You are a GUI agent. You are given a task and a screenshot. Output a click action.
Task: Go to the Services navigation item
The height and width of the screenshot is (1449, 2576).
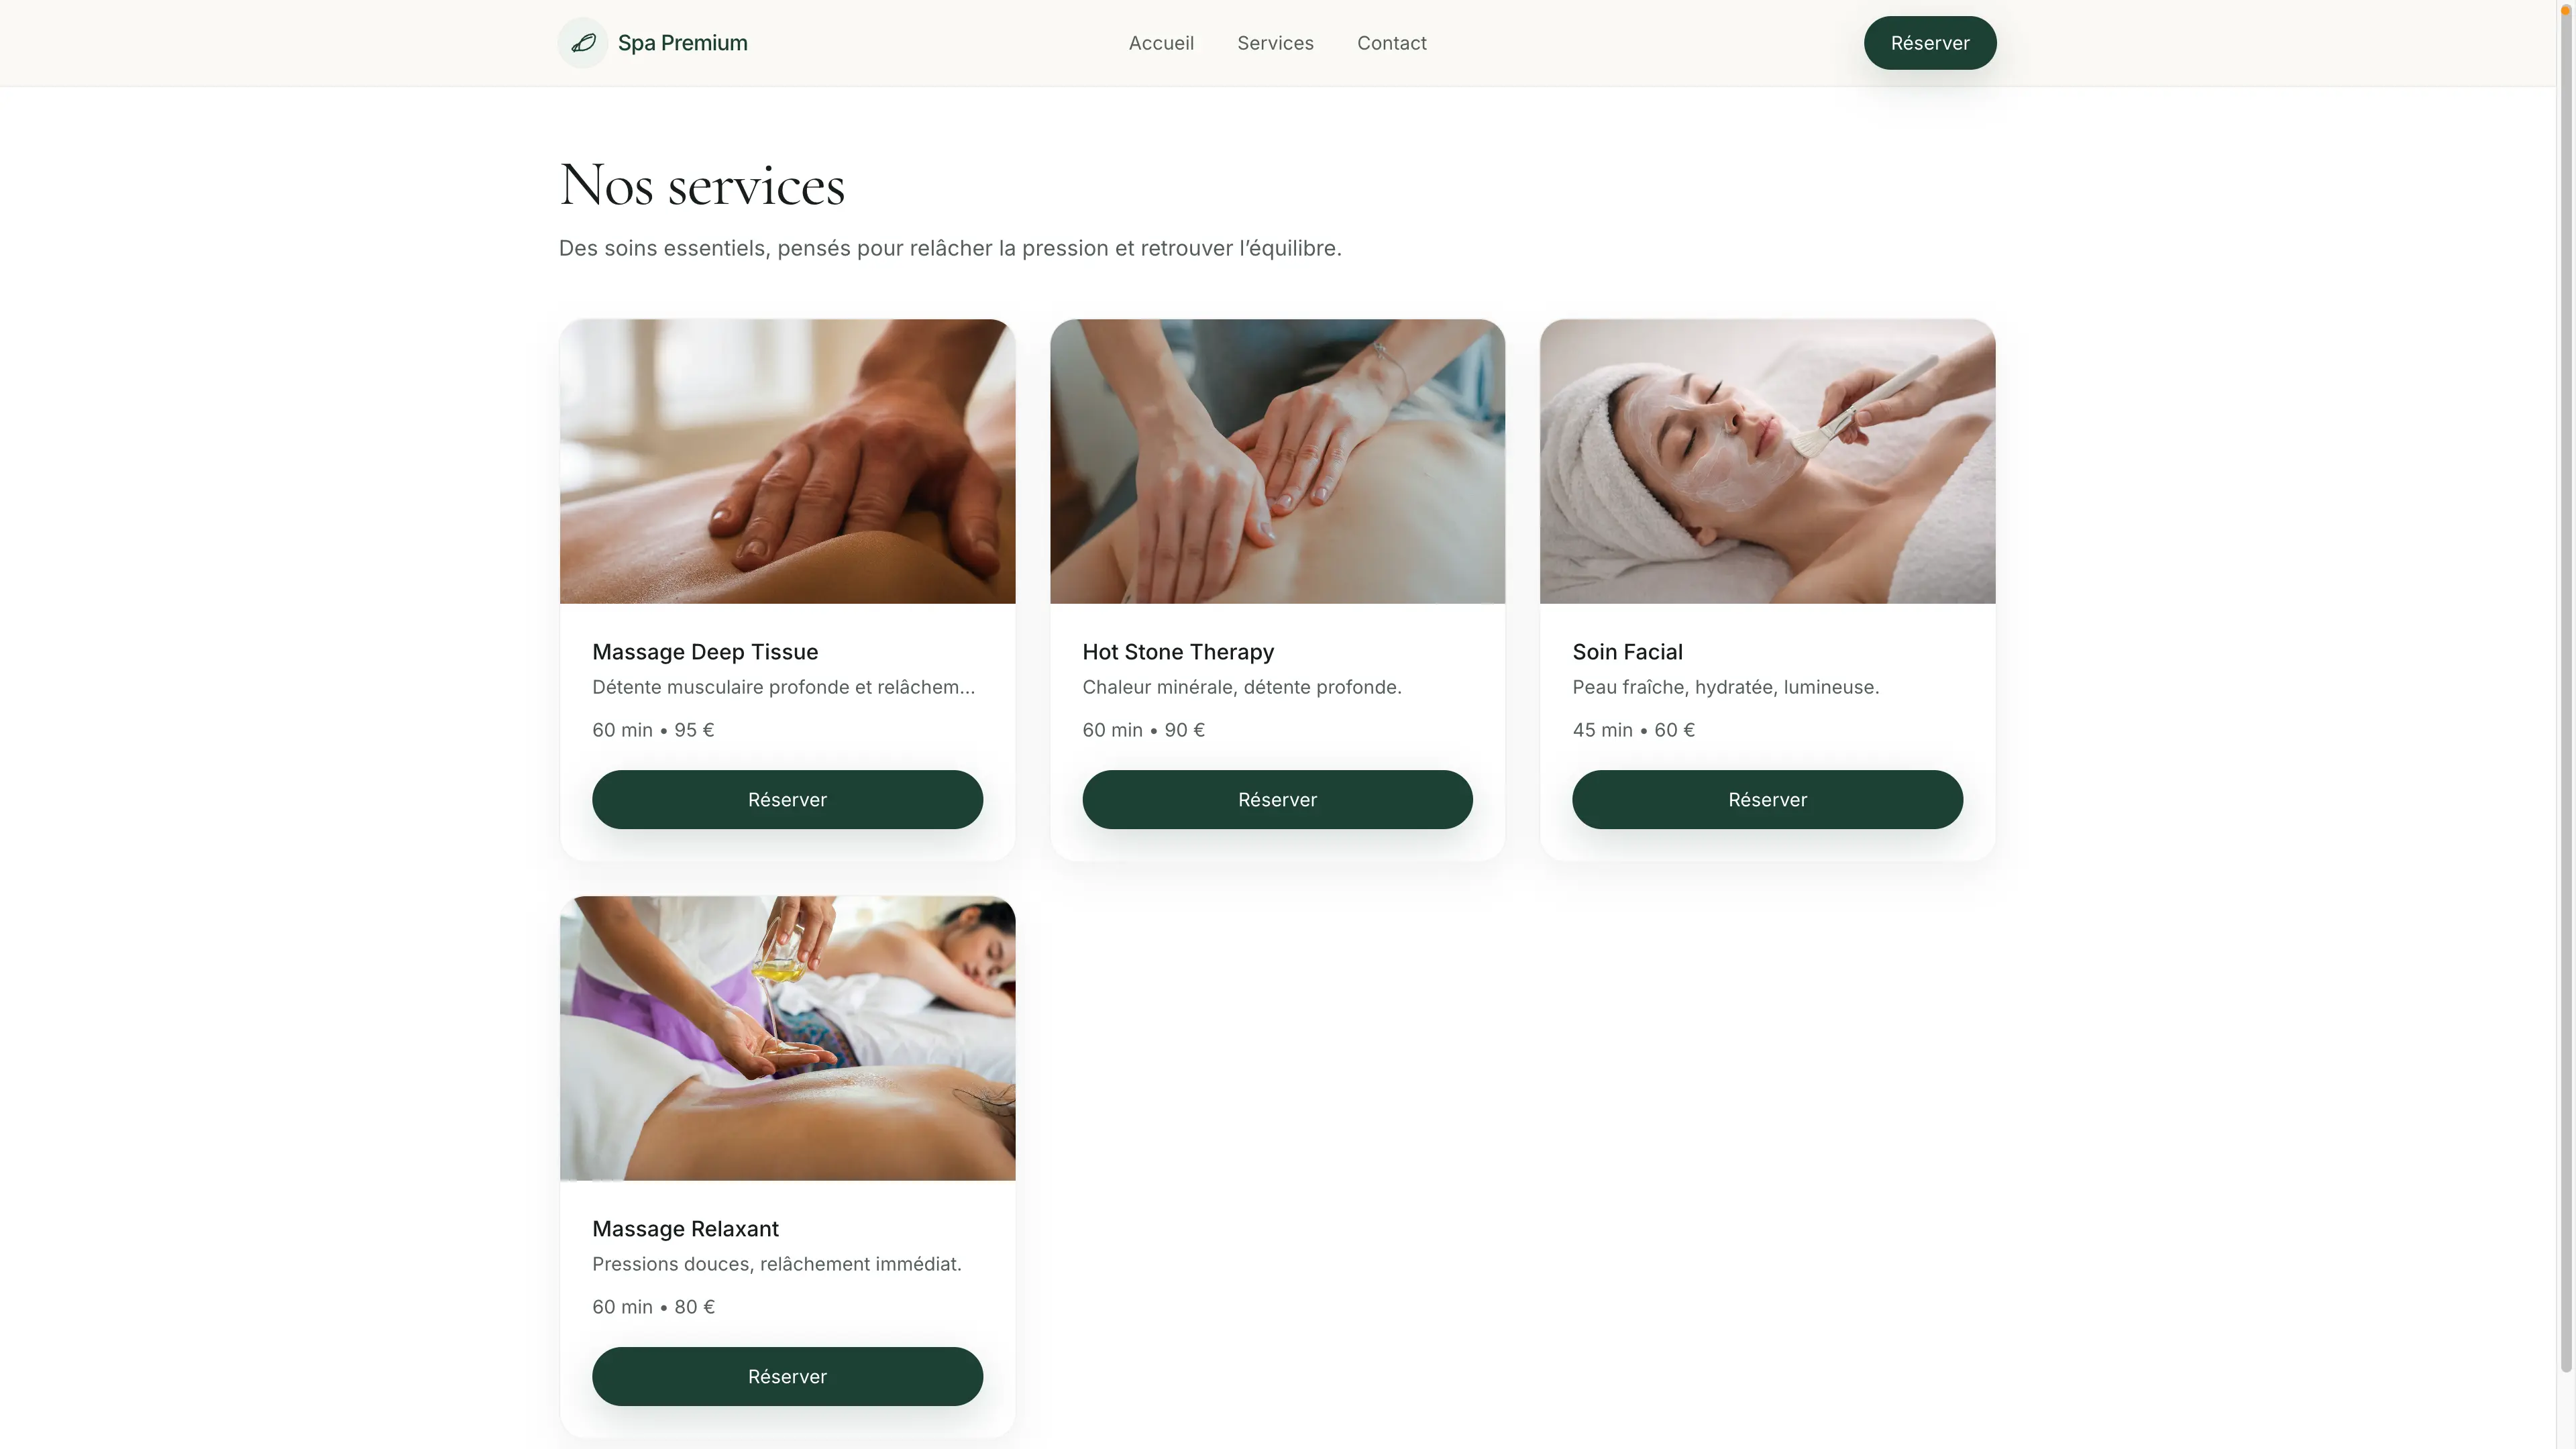[x=1275, y=43]
